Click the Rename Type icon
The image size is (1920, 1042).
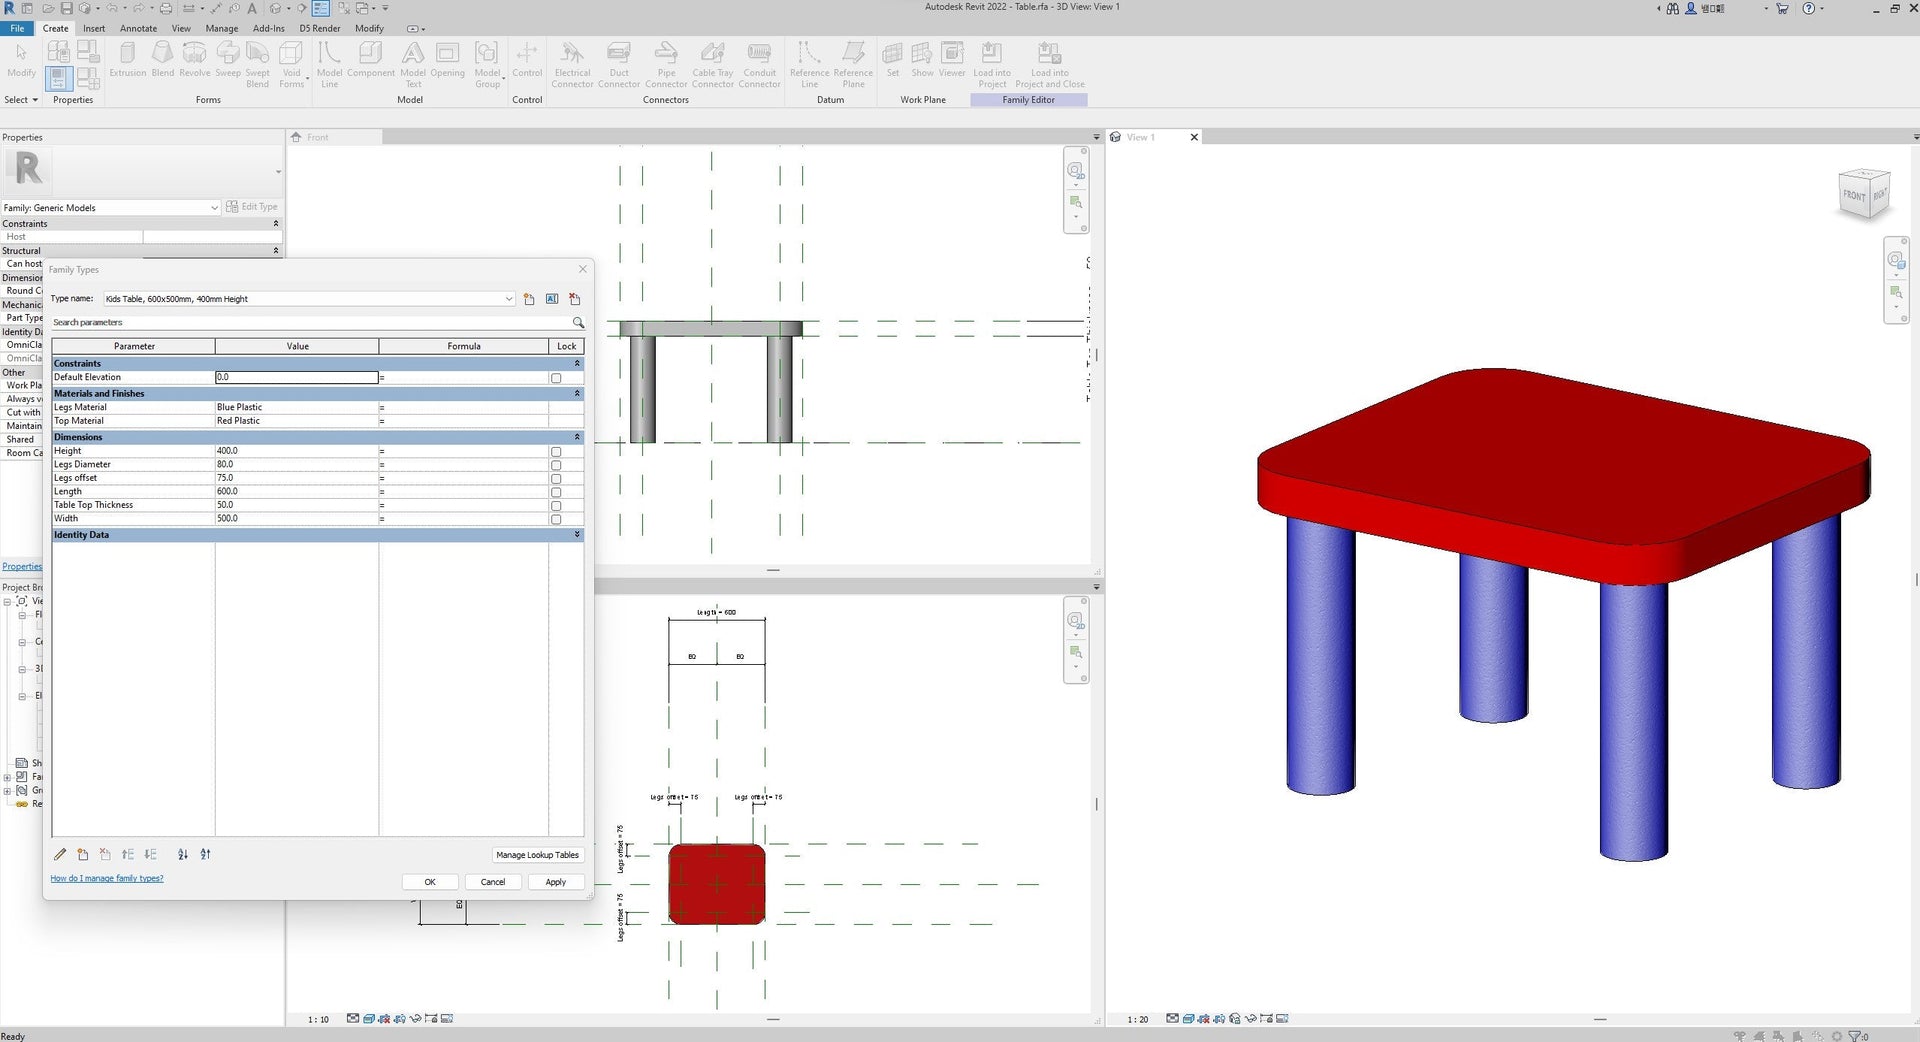552,299
